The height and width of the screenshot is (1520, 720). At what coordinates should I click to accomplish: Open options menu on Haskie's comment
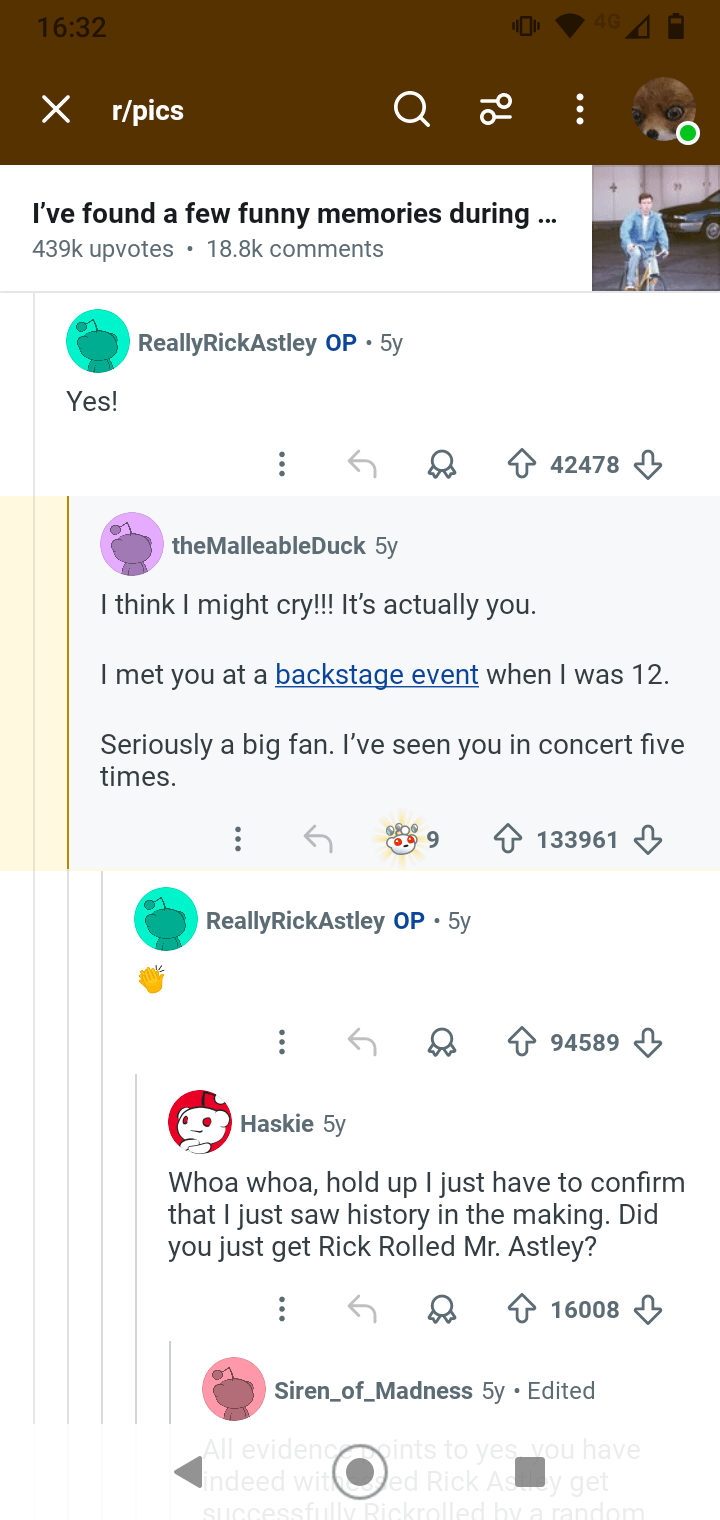[x=282, y=1309]
